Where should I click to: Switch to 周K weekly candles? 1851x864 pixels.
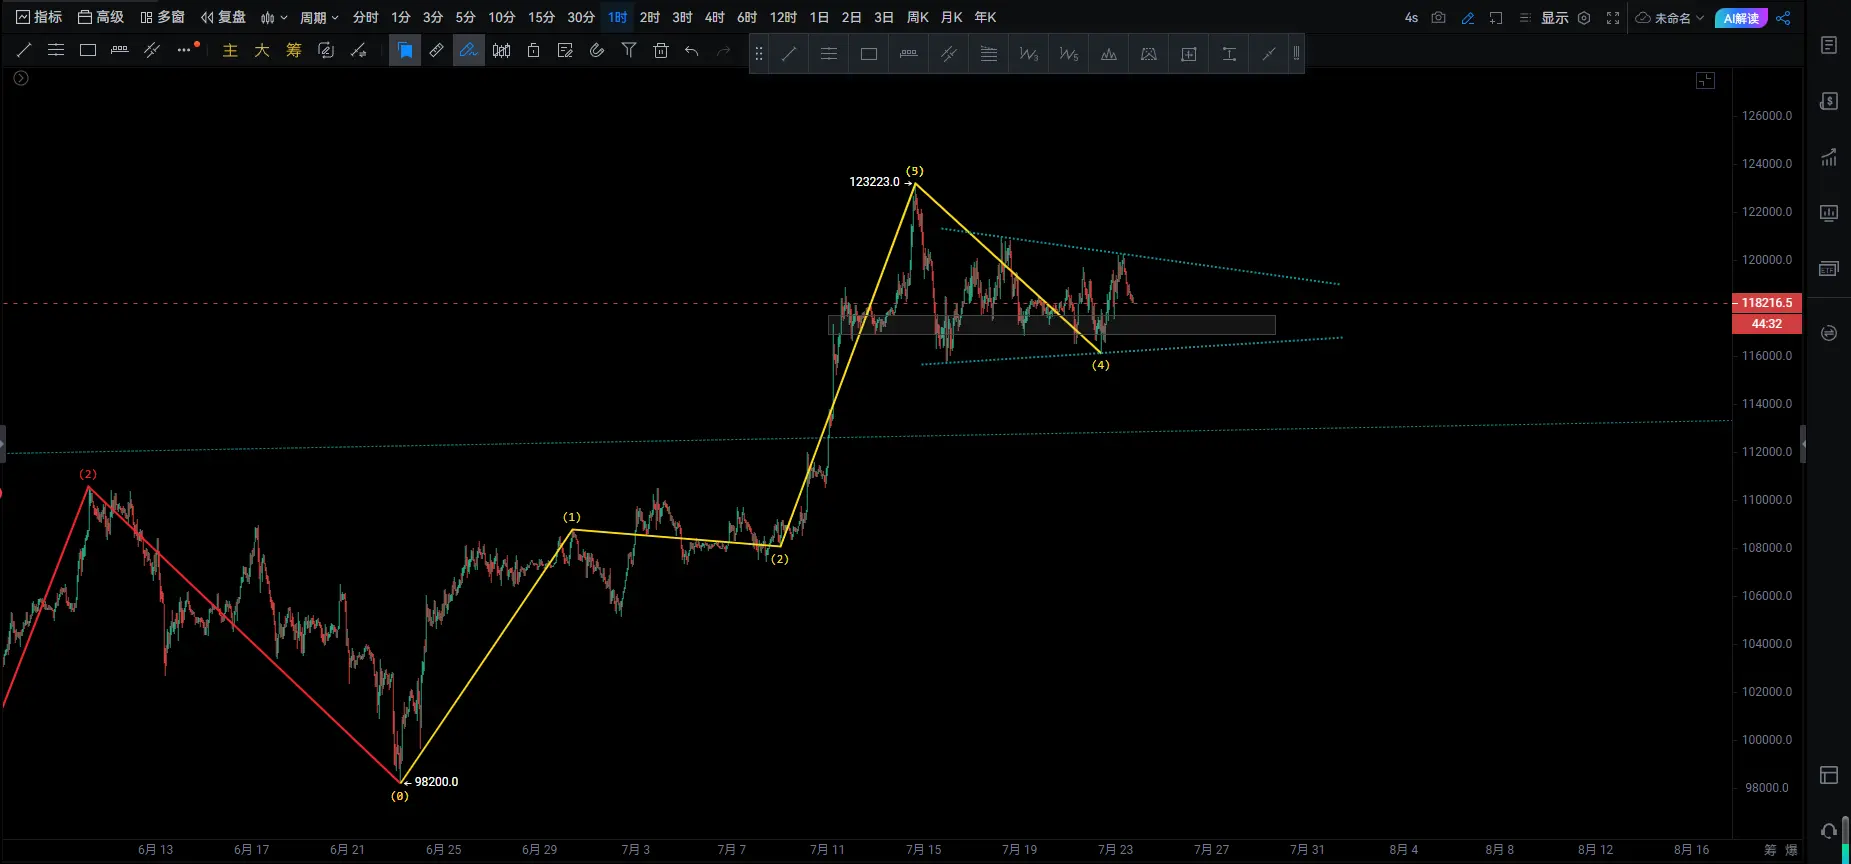click(918, 17)
